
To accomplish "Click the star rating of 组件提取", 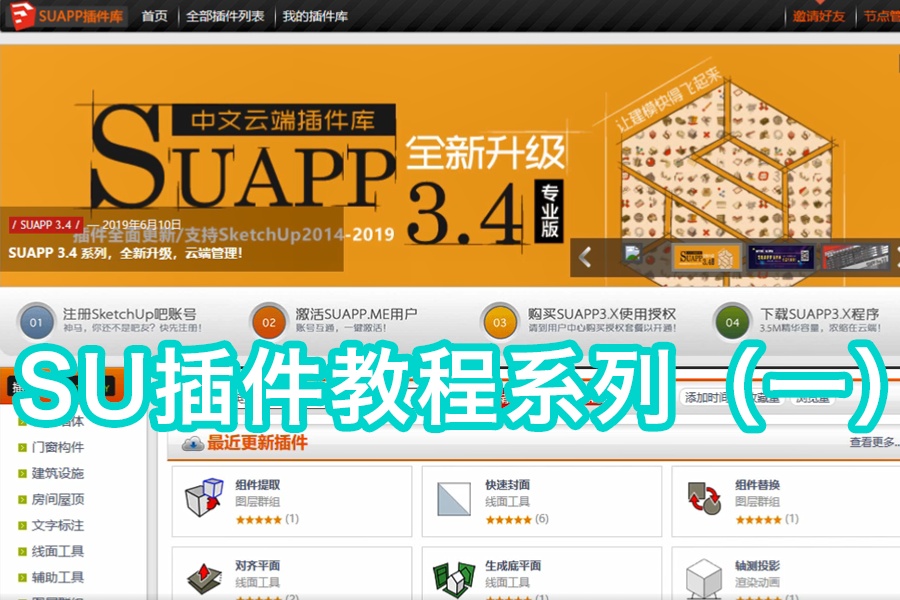I will [x=259, y=520].
